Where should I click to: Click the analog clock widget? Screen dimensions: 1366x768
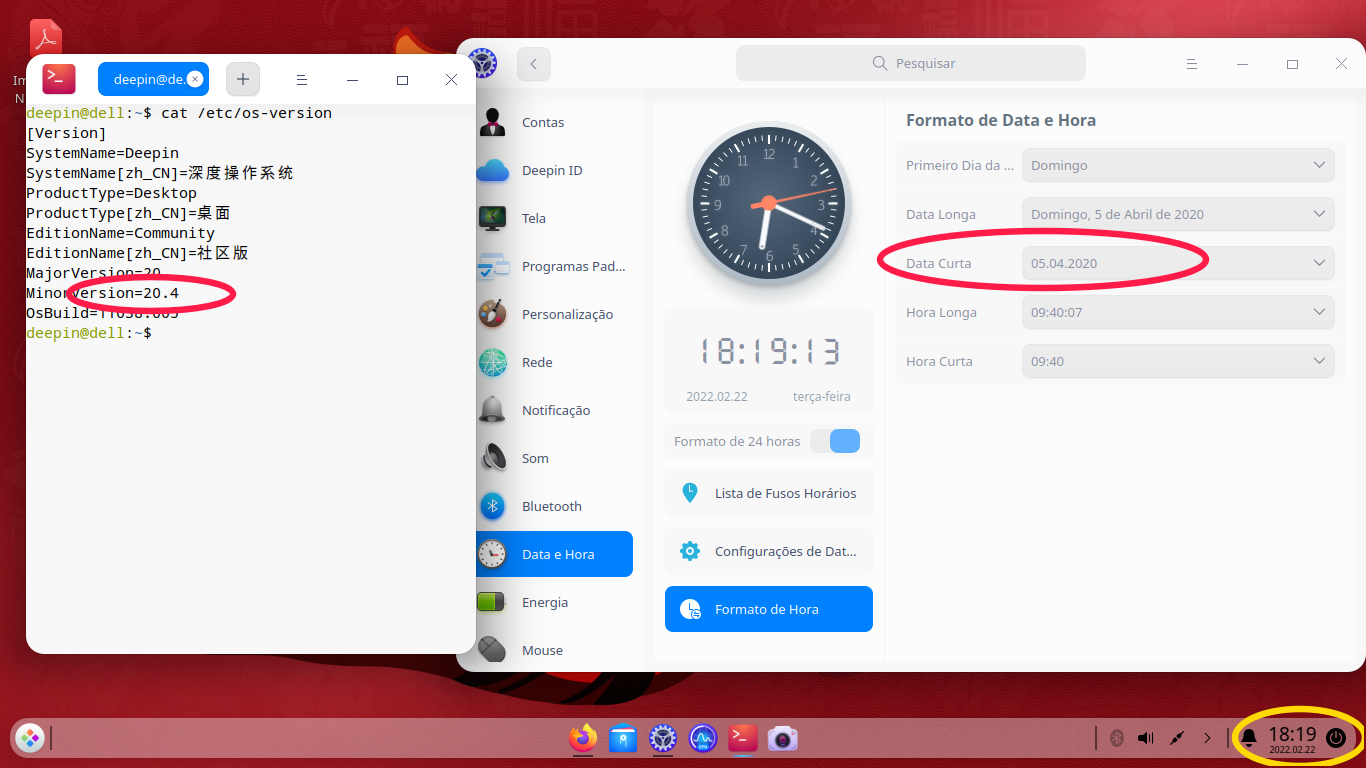pos(769,203)
